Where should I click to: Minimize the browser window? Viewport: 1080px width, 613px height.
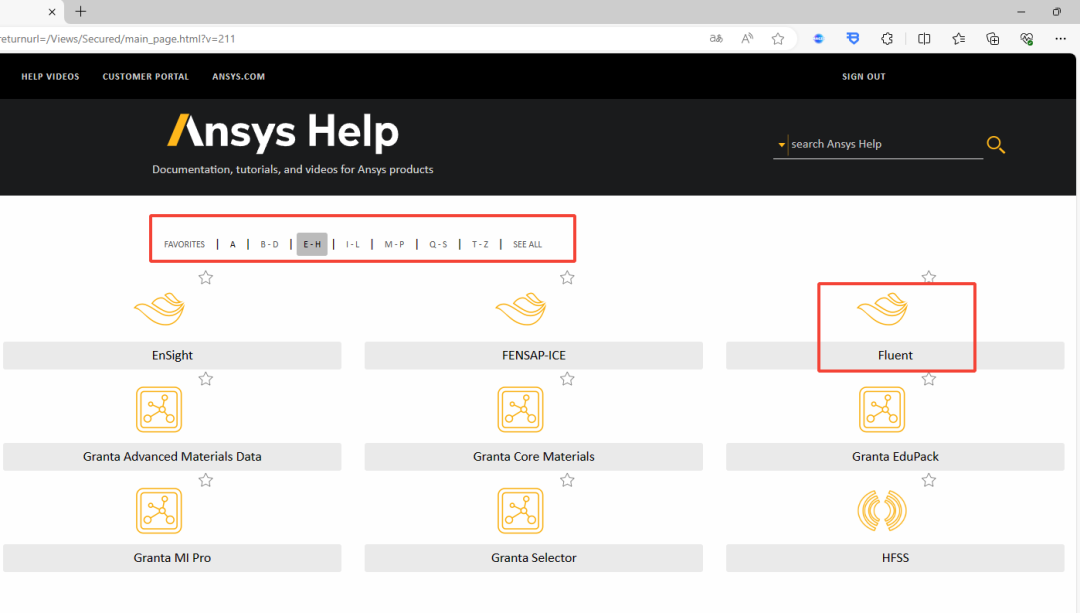(x=1021, y=12)
